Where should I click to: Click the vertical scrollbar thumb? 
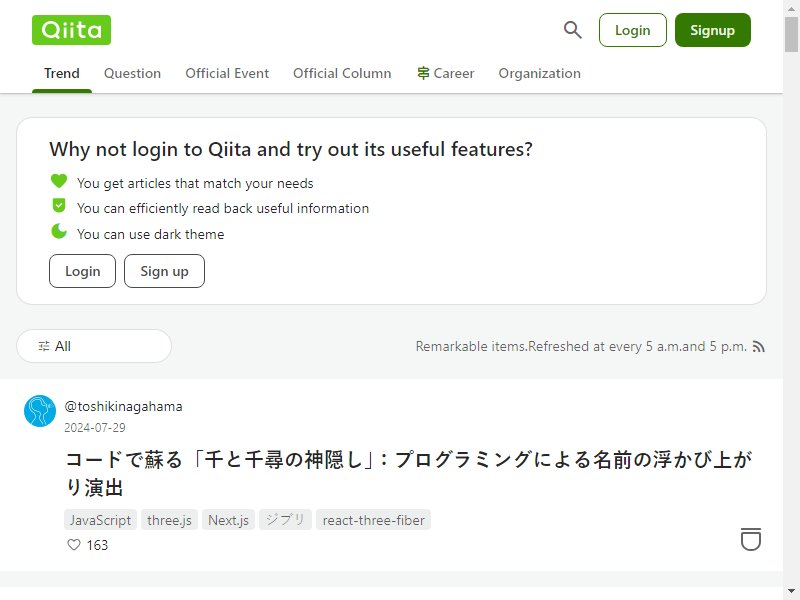[791, 34]
